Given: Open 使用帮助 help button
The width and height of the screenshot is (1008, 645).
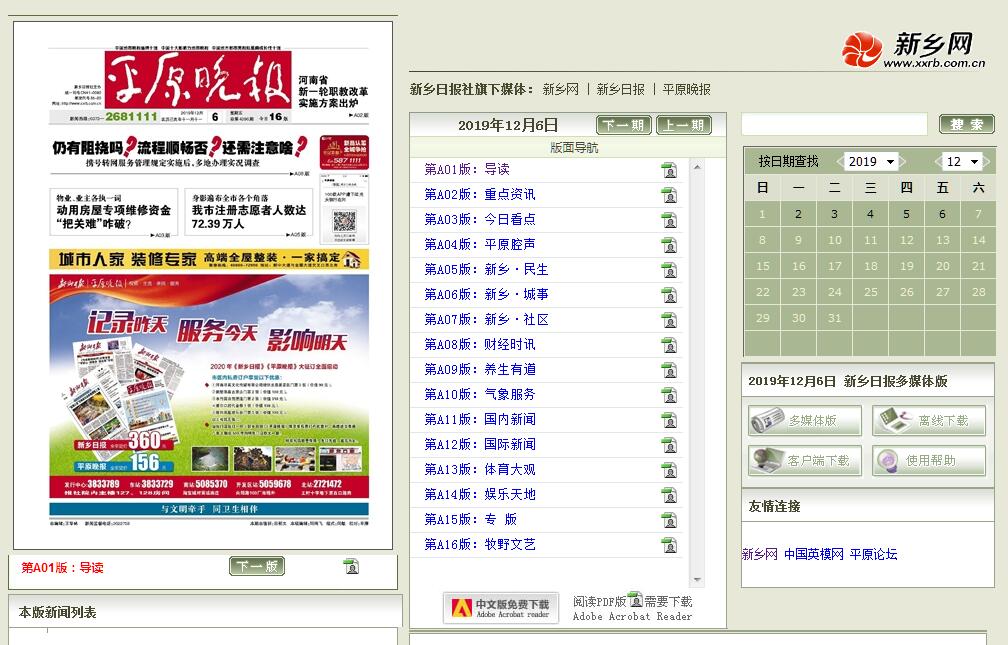Looking at the screenshot, I should point(928,461).
